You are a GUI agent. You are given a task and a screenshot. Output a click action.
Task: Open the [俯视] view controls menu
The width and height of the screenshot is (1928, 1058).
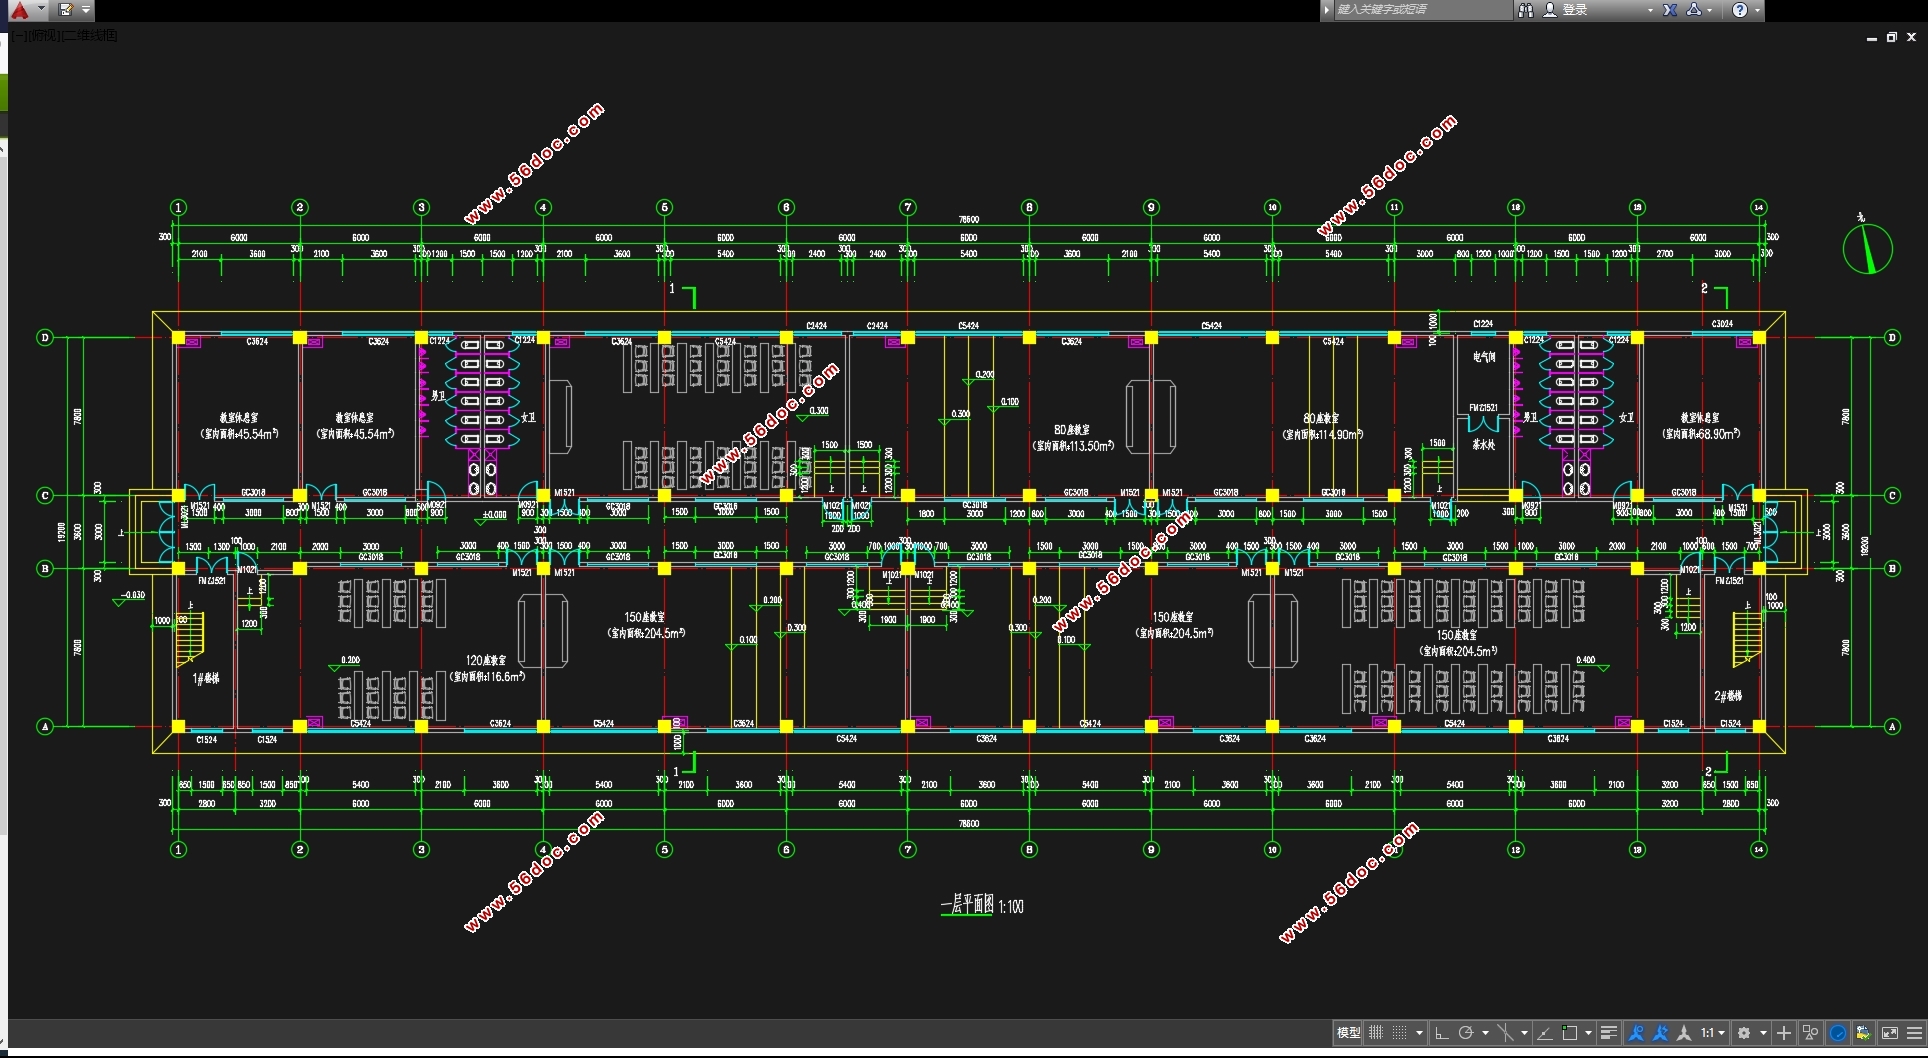point(42,35)
